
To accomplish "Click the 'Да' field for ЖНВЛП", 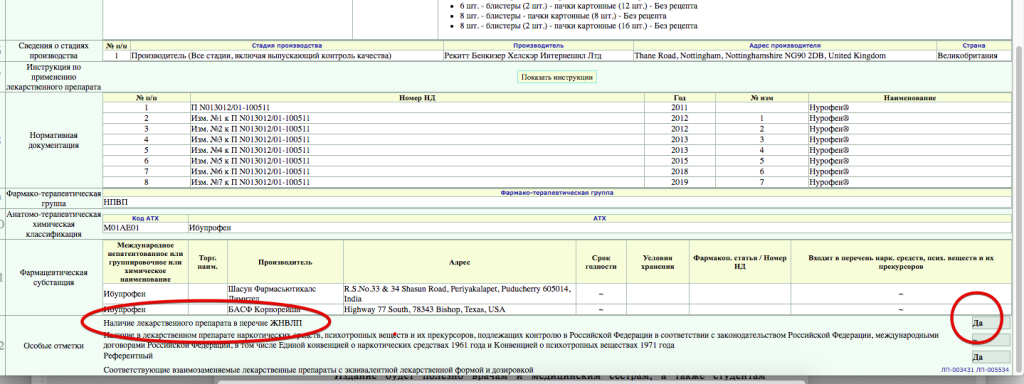I will point(991,323).
